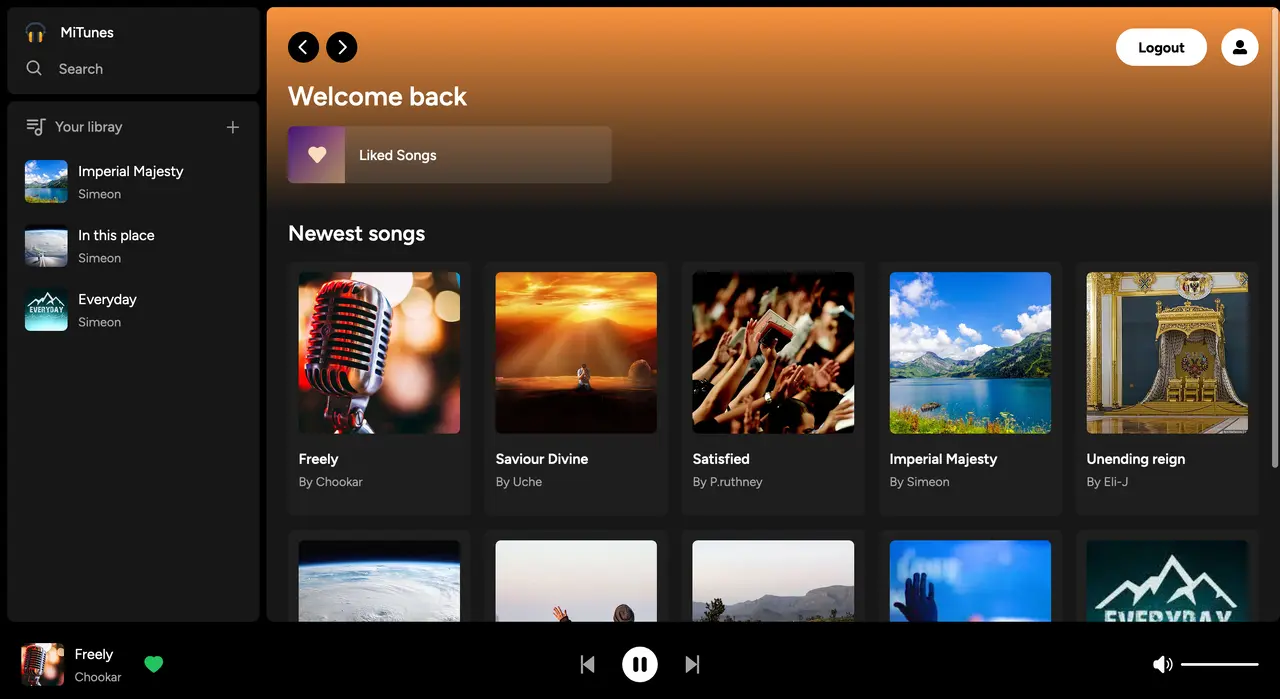Skip to next track
Image resolution: width=1280 pixels, height=699 pixels.
point(692,664)
